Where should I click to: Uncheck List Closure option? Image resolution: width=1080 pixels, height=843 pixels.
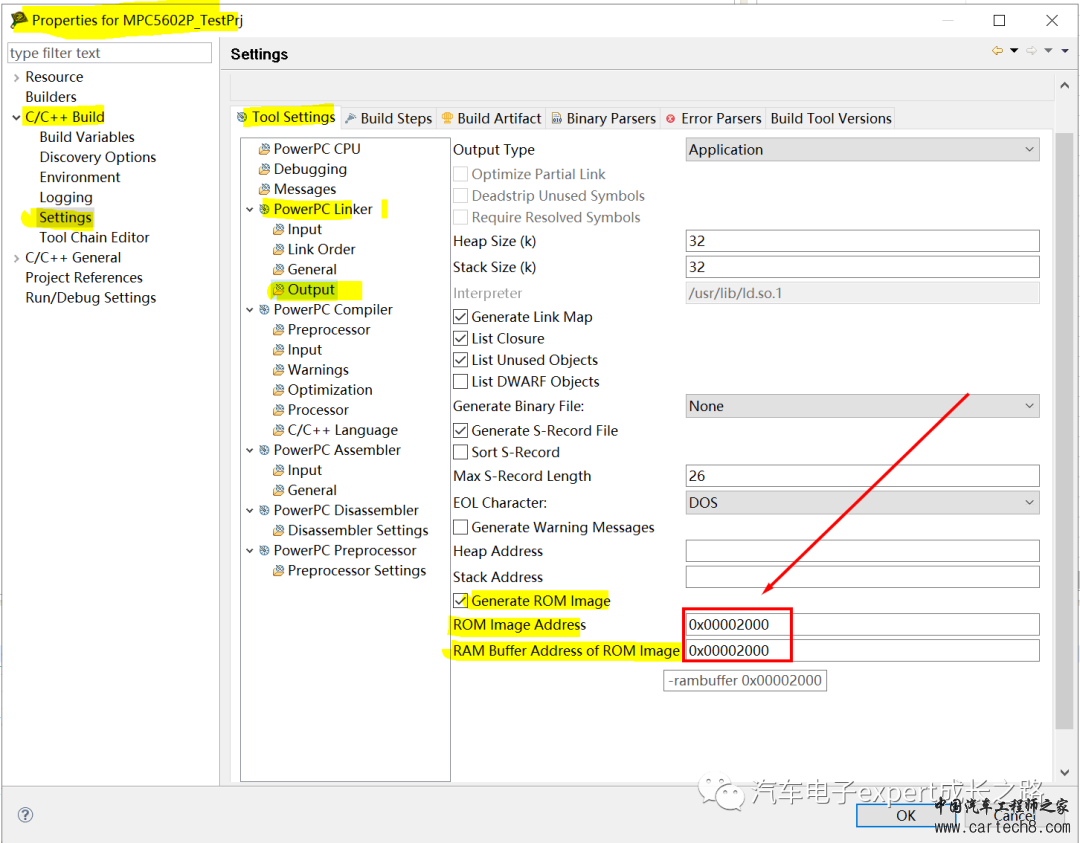click(461, 338)
